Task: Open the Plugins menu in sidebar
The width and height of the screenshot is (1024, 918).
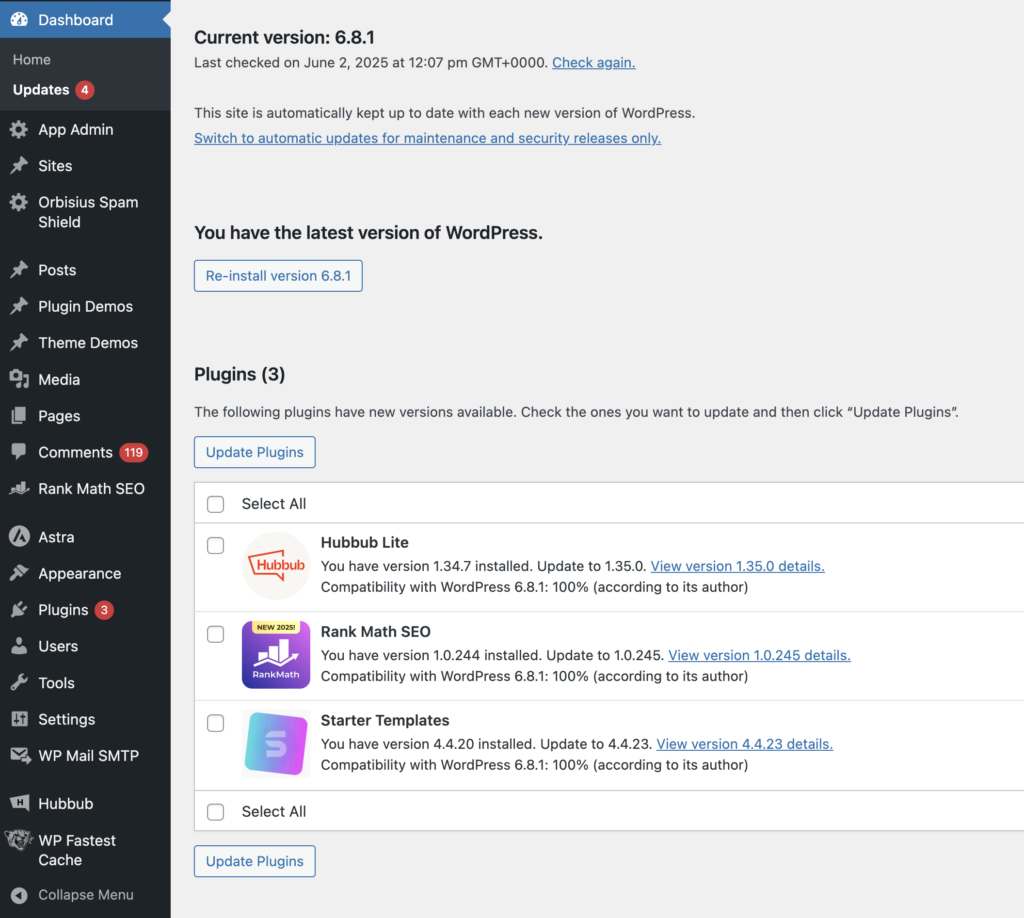Action: point(63,610)
